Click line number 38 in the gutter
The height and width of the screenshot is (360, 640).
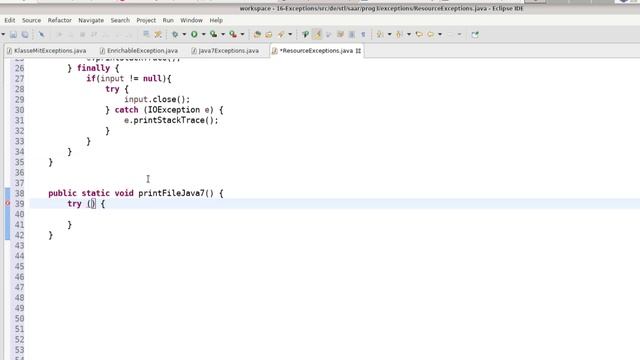point(20,193)
